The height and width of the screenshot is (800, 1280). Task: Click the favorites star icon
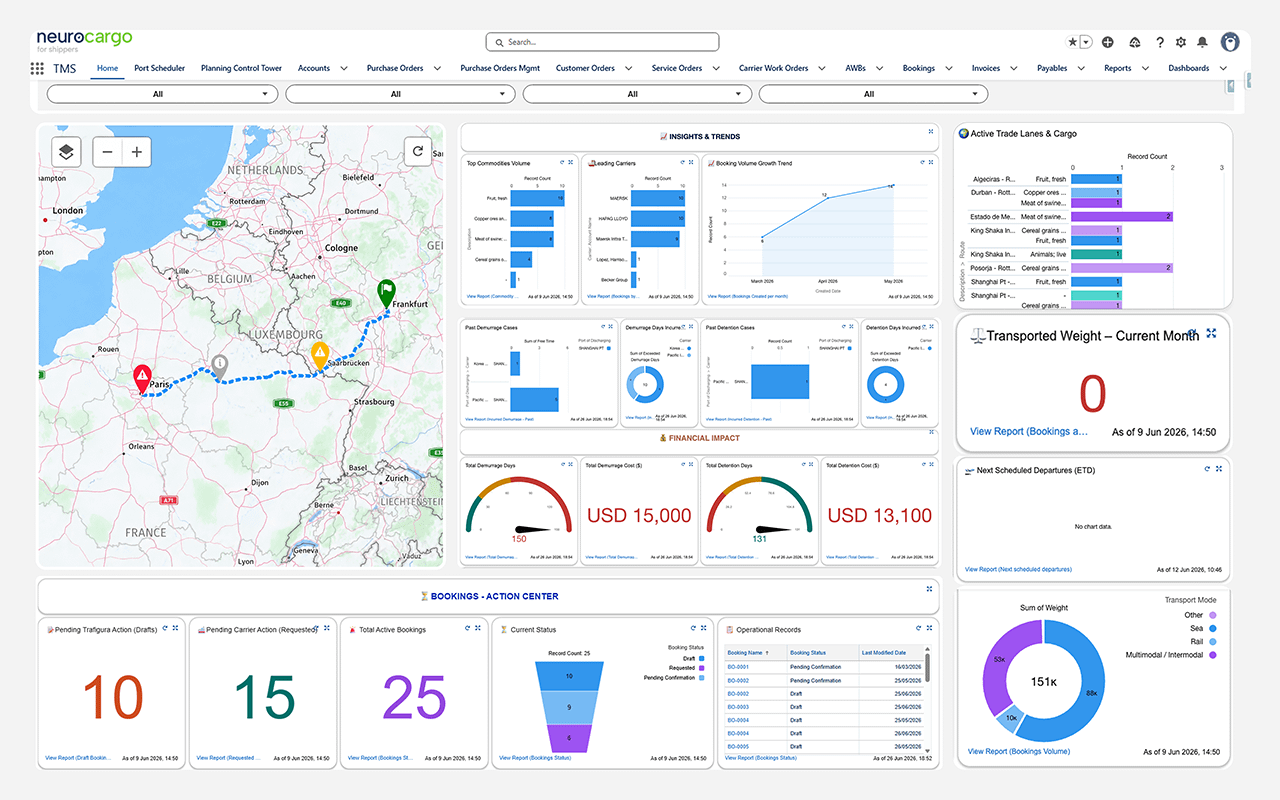pyautogui.click(x=1073, y=42)
